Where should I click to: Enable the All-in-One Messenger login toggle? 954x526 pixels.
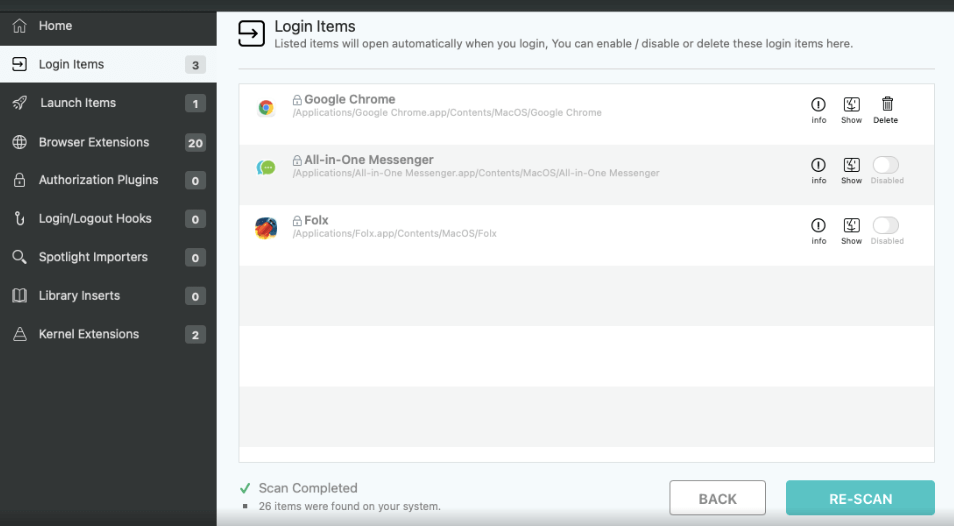pyautogui.click(x=885, y=165)
